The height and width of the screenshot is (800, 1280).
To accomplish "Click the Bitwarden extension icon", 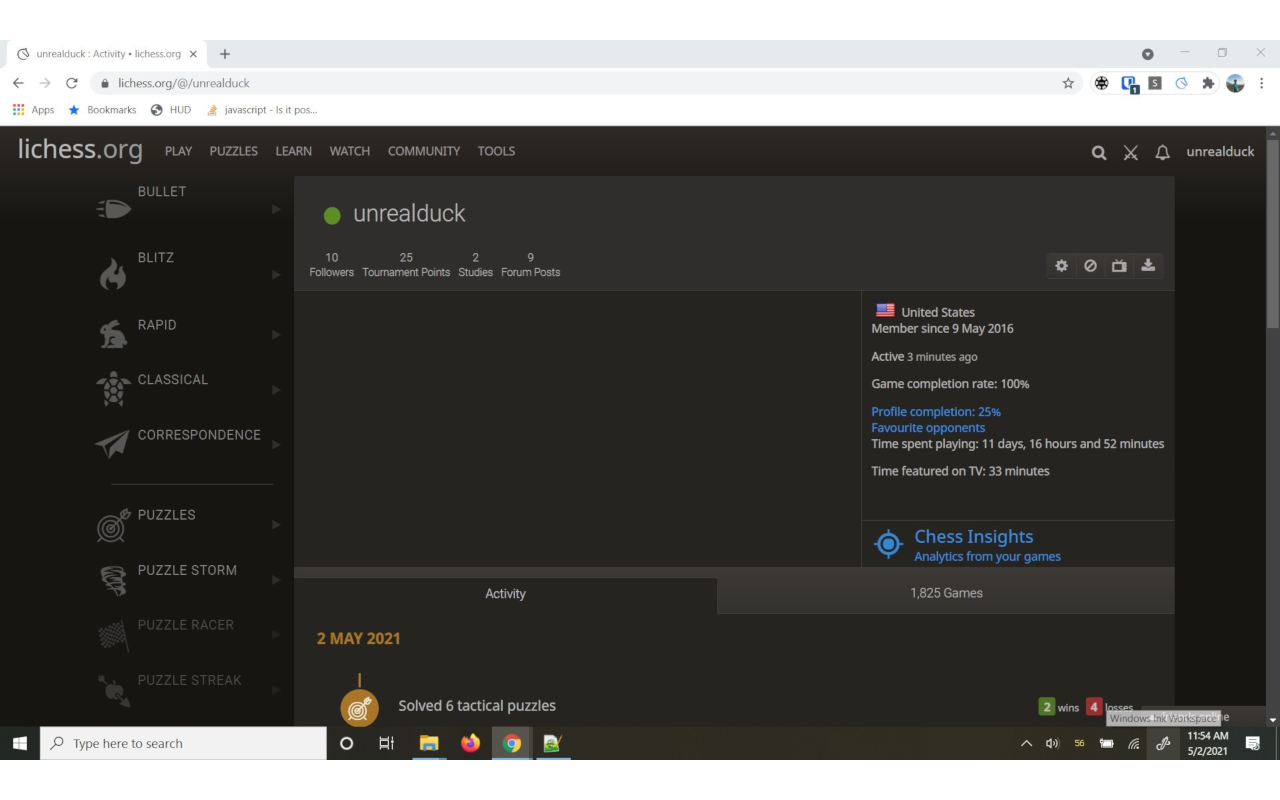I will coord(1129,84).
